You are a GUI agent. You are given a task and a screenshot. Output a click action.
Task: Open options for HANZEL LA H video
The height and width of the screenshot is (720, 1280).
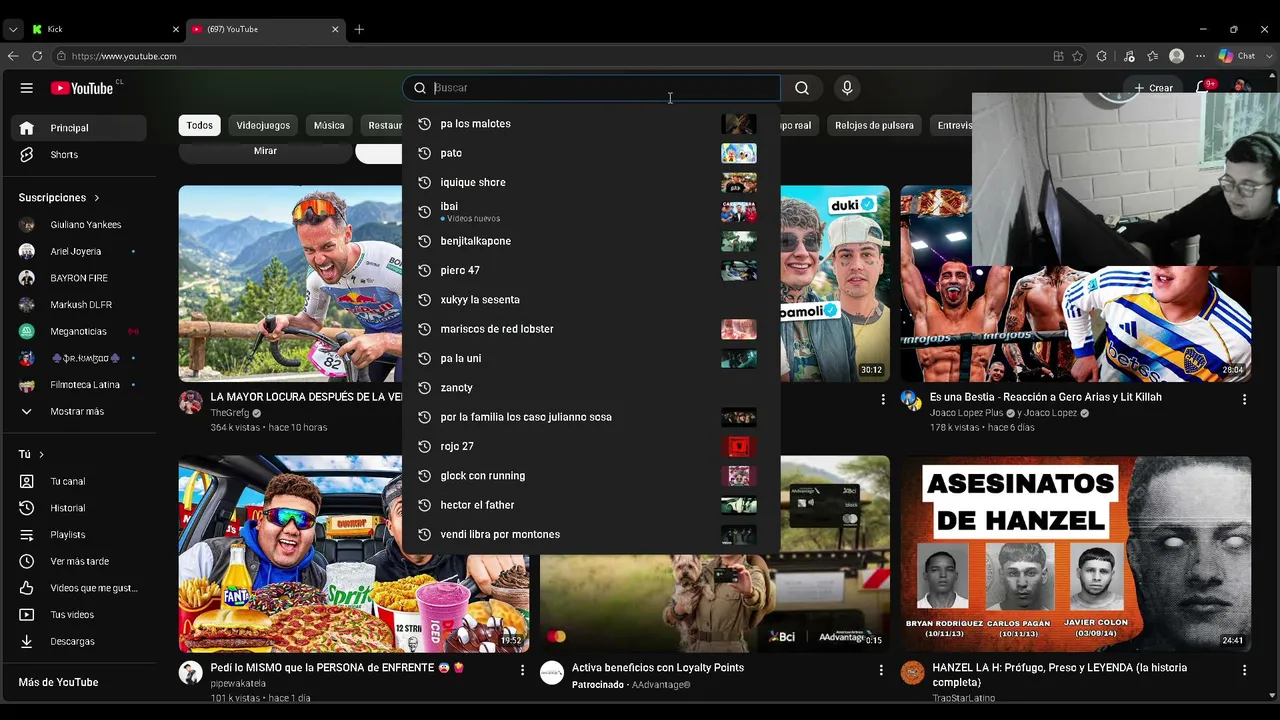pyautogui.click(x=1244, y=670)
